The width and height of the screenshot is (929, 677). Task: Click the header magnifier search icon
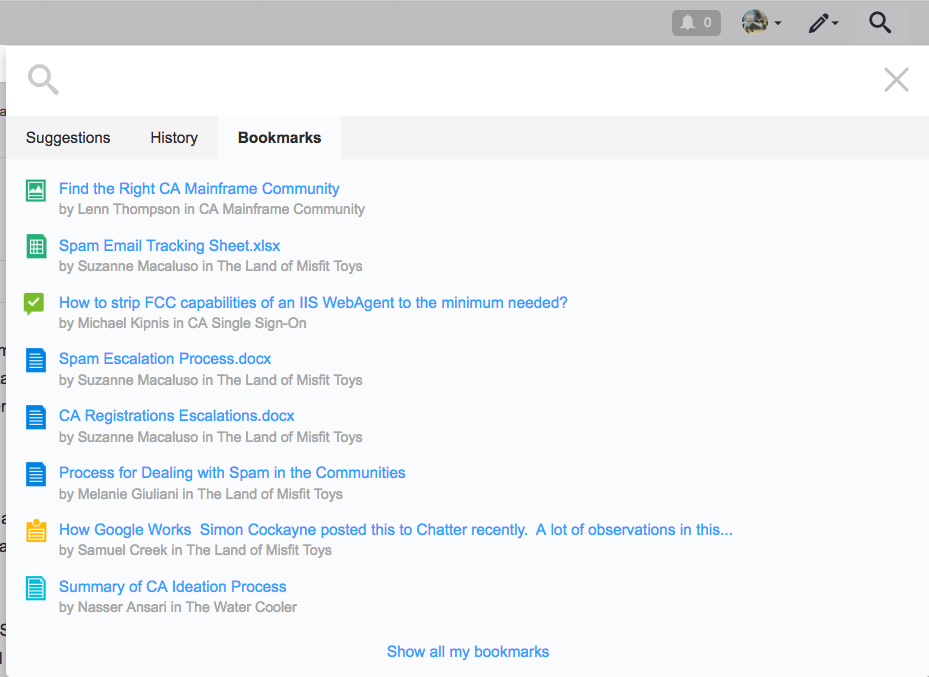[880, 23]
